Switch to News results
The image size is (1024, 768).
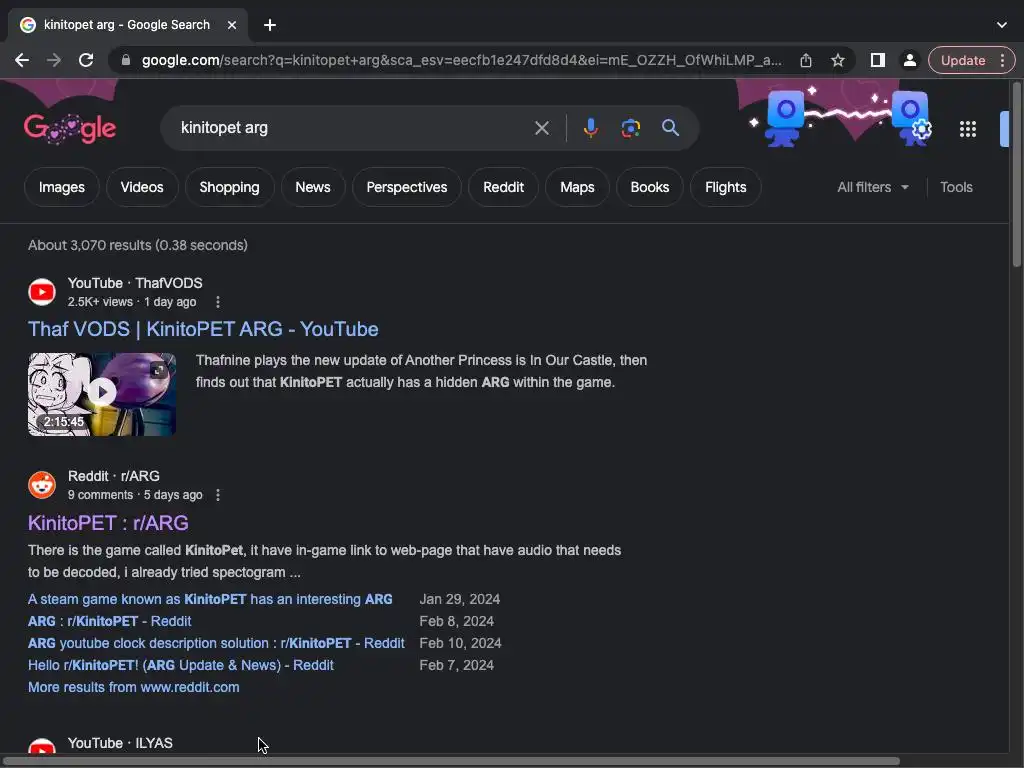pyautogui.click(x=313, y=187)
